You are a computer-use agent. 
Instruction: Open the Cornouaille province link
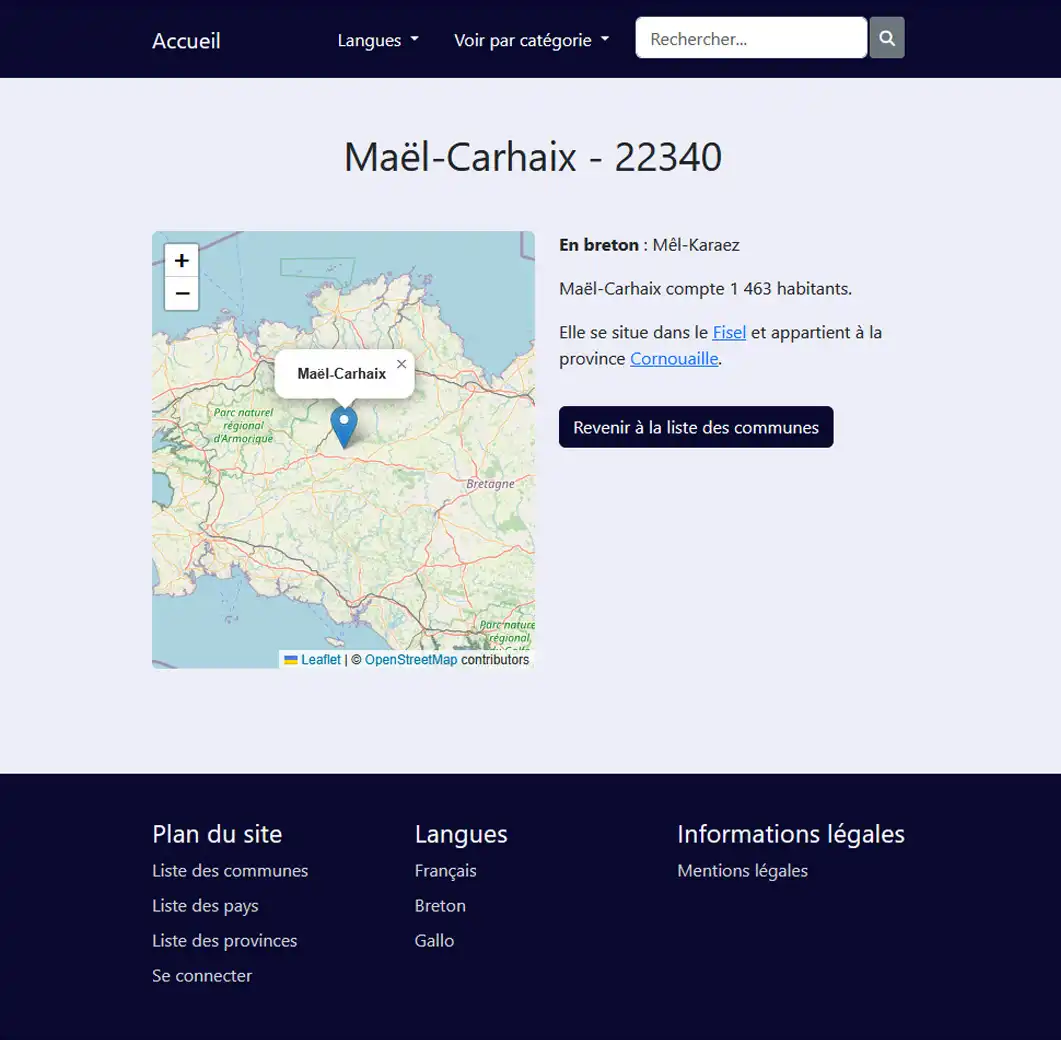tap(674, 359)
